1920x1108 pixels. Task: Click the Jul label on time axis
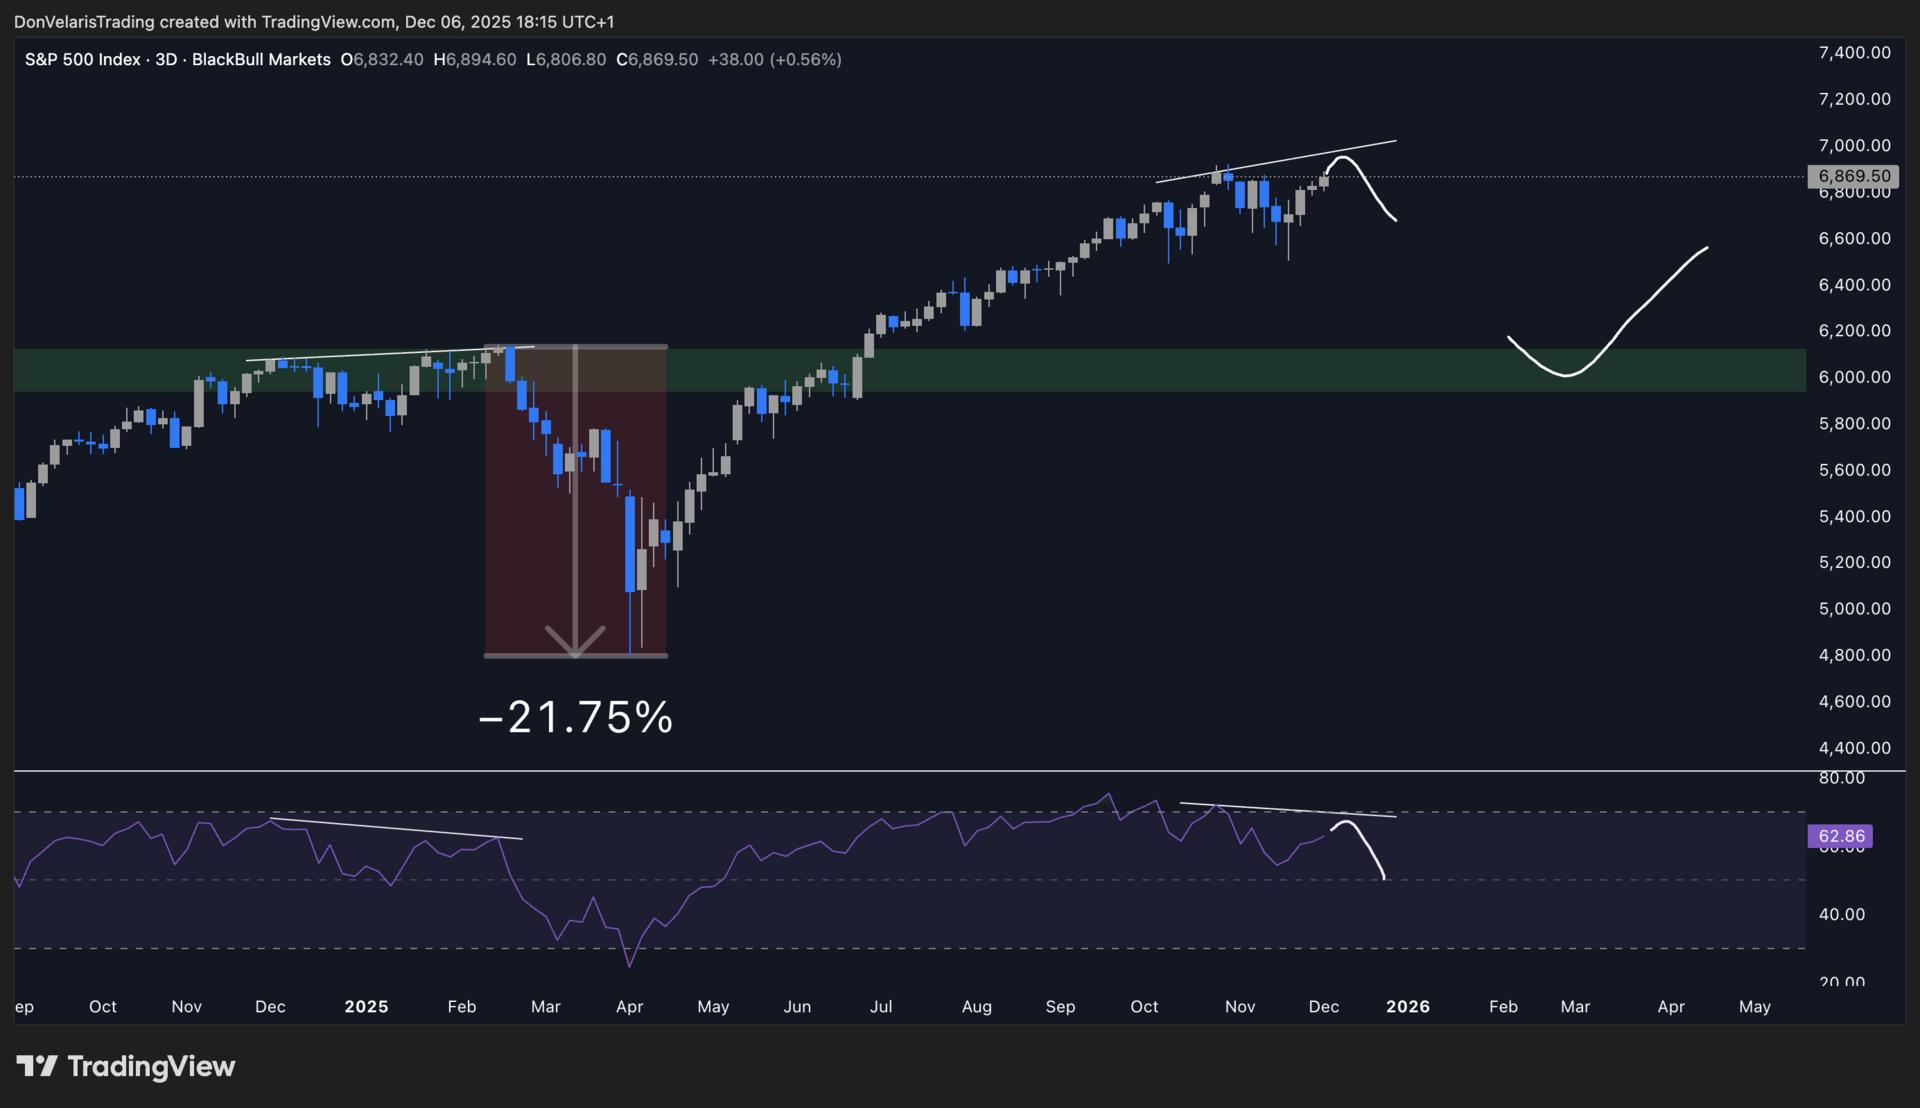tap(880, 1007)
